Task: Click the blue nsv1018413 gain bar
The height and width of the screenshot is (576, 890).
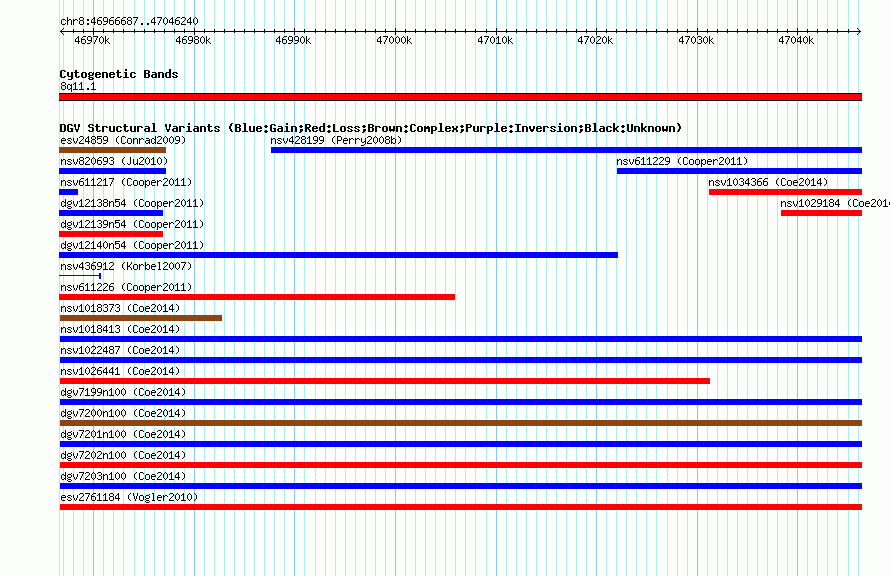Action: 460,339
